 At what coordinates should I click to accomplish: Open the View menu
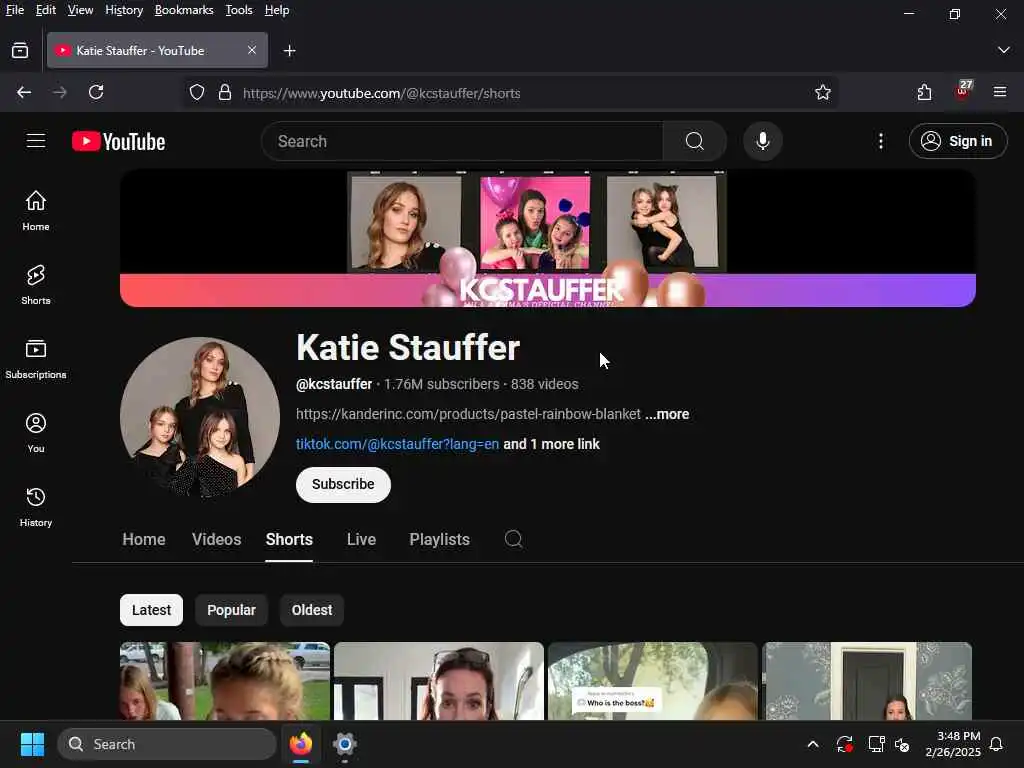(x=80, y=10)
